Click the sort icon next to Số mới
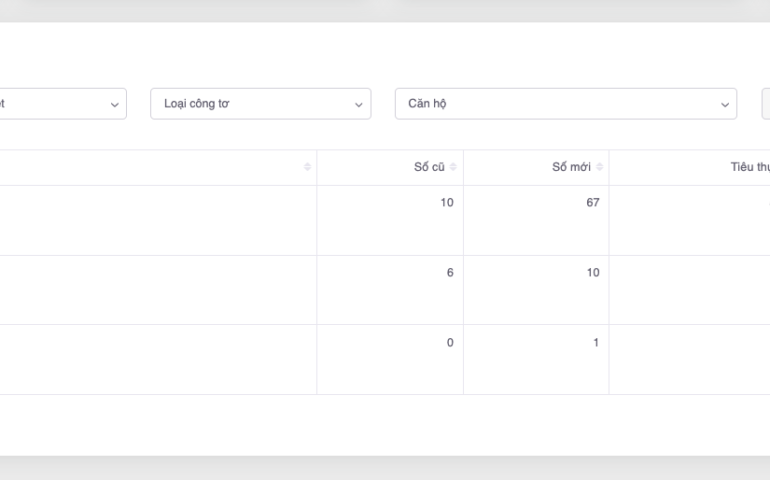770x480 pixels. tap(599, 167)
